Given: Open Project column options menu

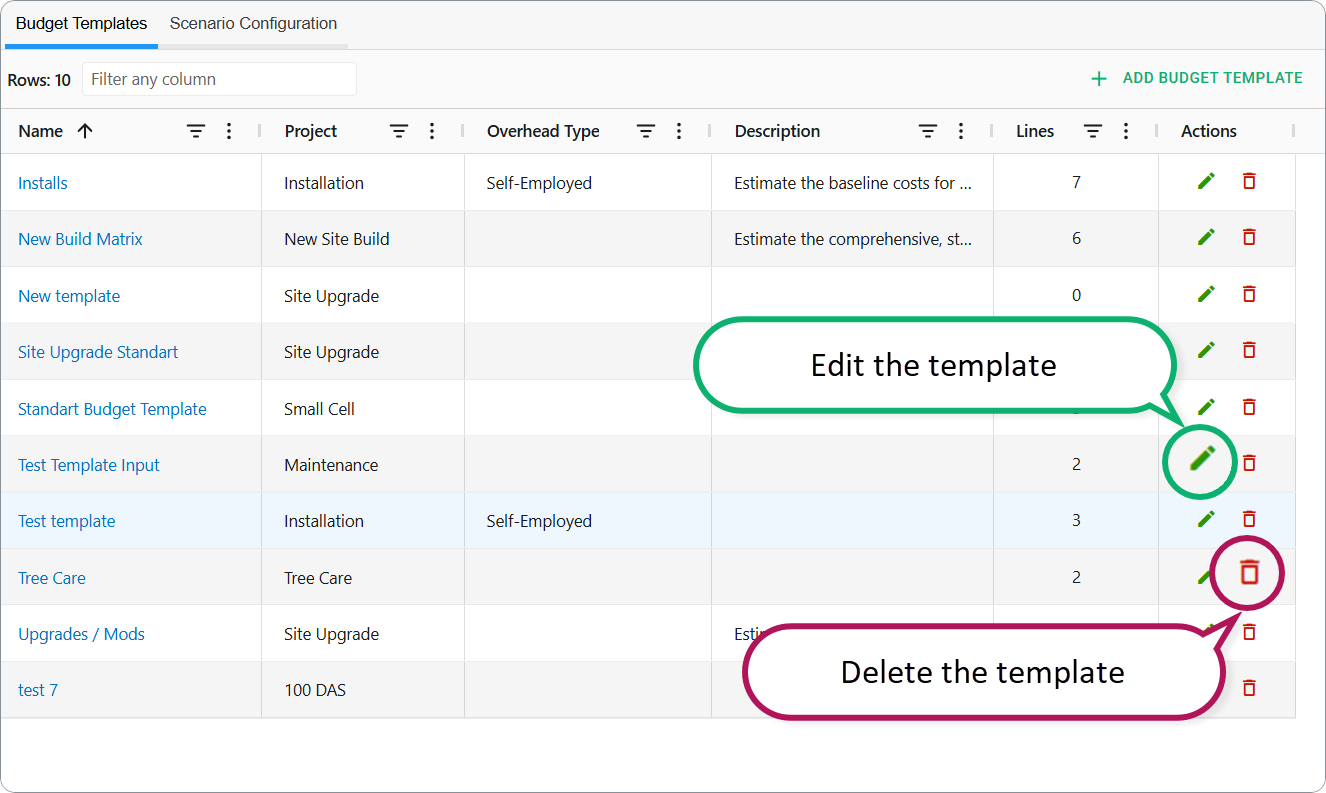Looking at the screenshot, I should pyautogui.click(x=432, y=131).
